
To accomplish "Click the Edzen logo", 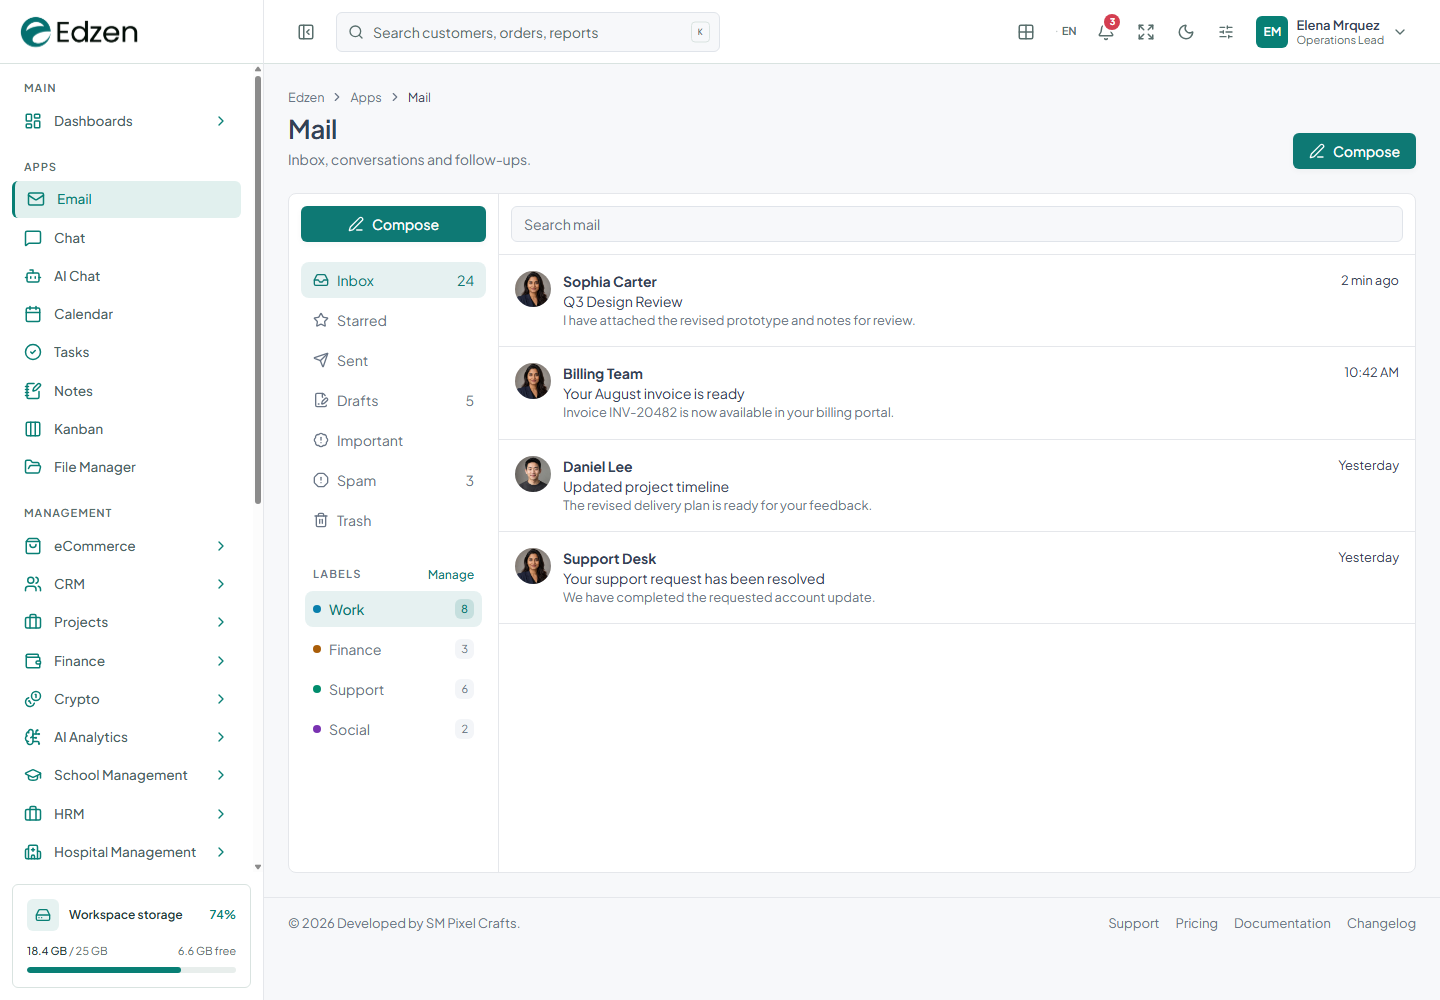I will 79,32.
